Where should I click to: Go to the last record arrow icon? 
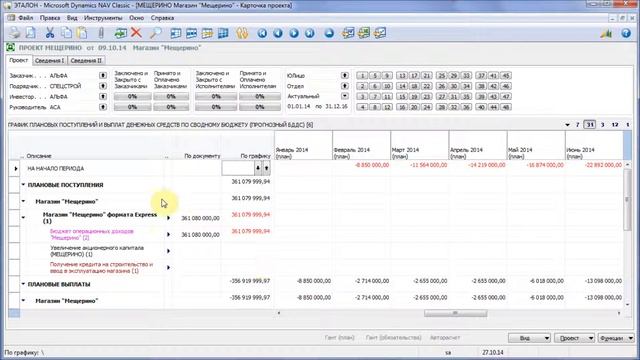(310, 33)
